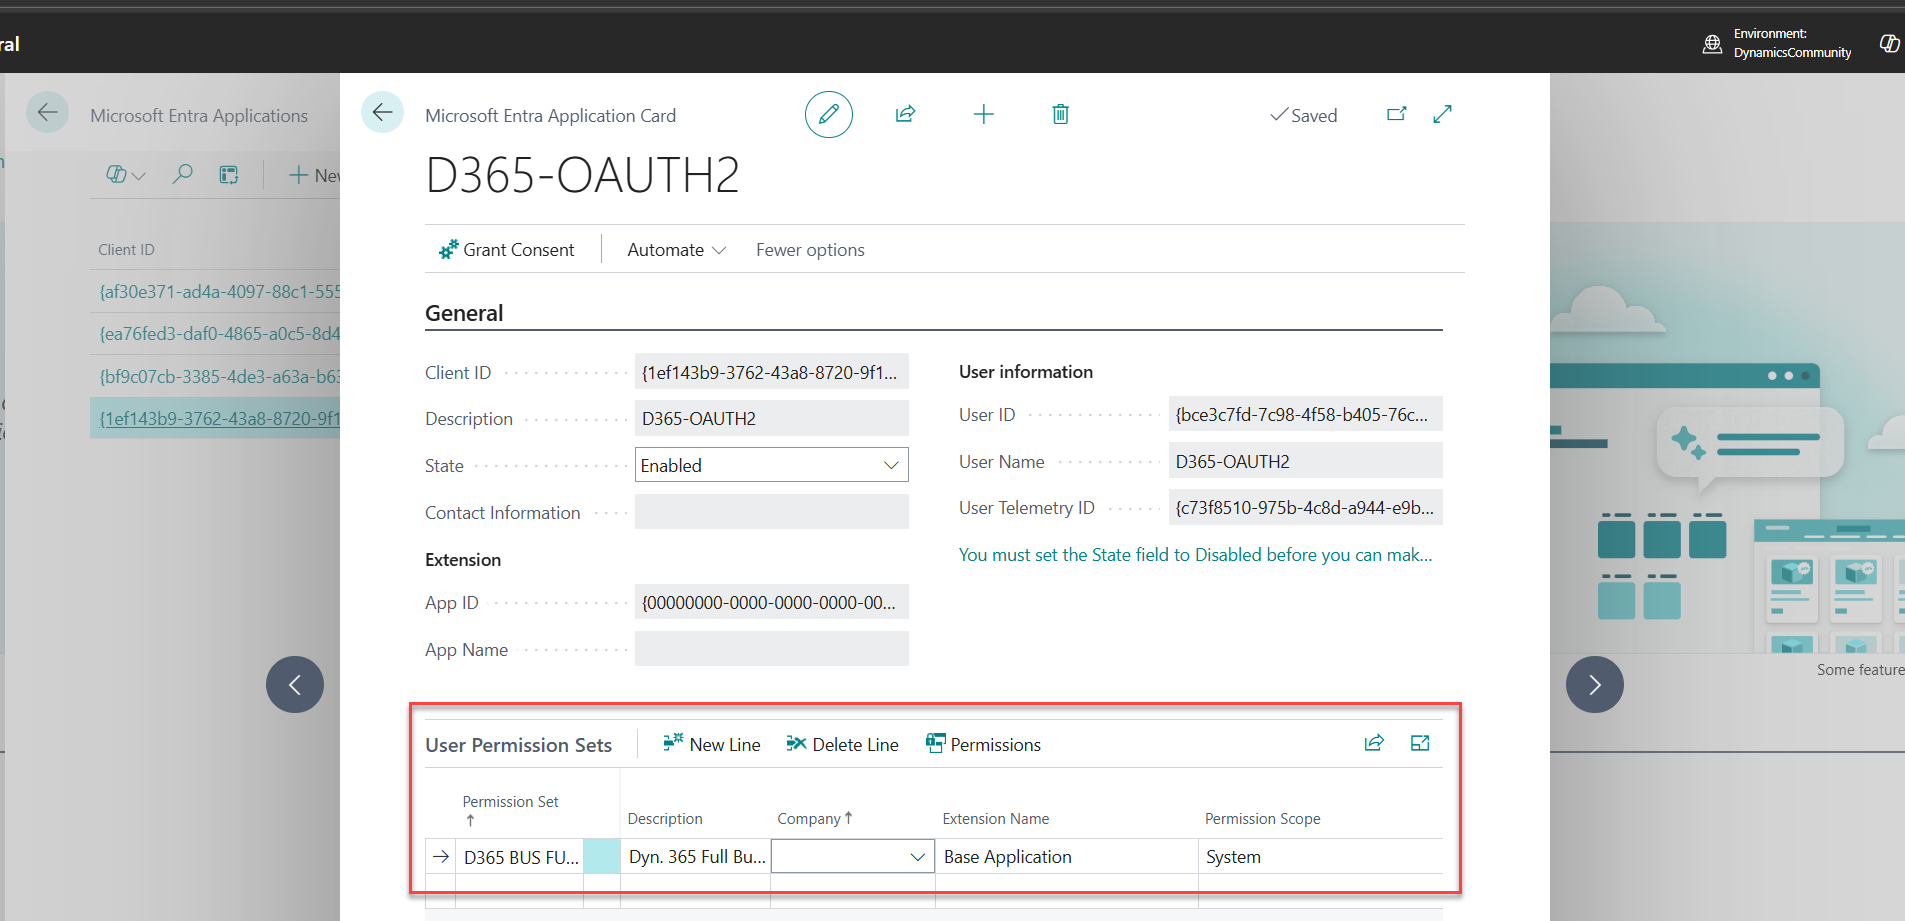
Task: Select client ID starting bf9c07cb in list
Action: [219, 376]
